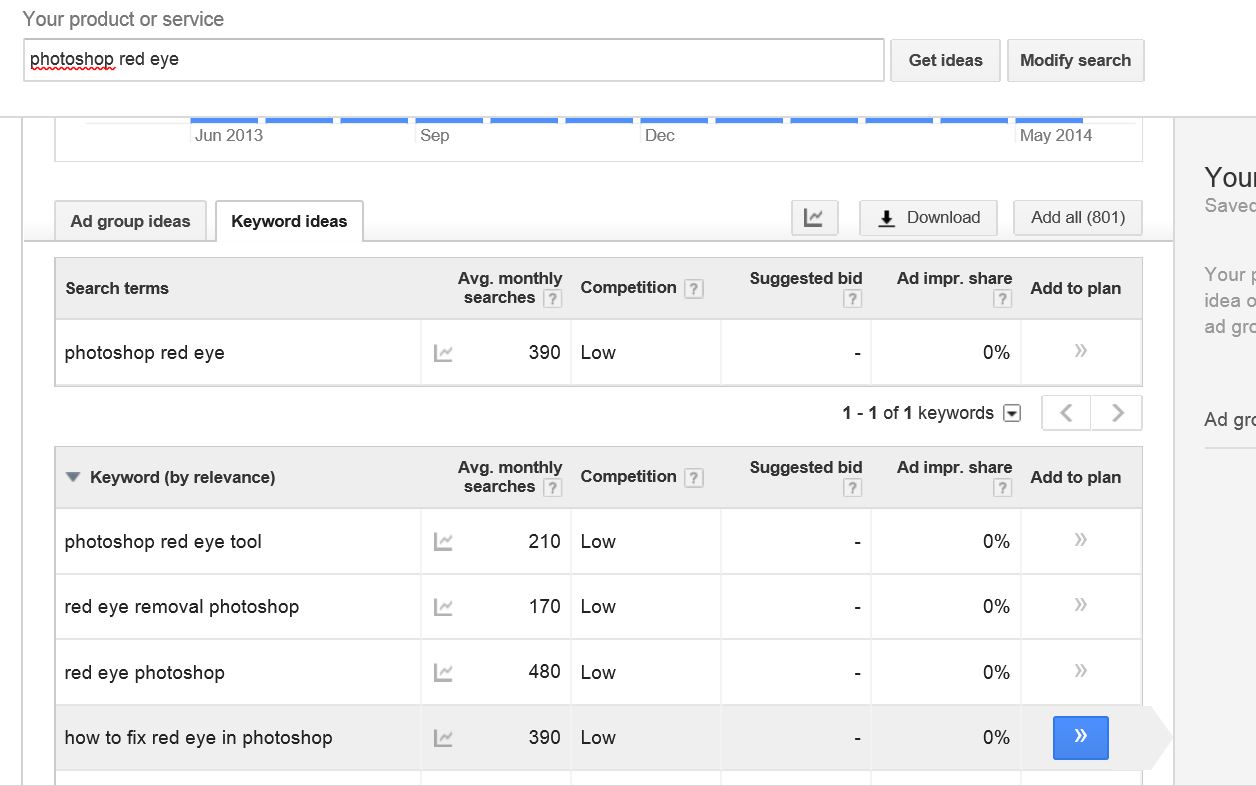The height and width of the screenshot is (786, 1256).
Task: Open Suggested bid help icon in Search terms table
Action: pyautogui.click(x=852, y=299)
